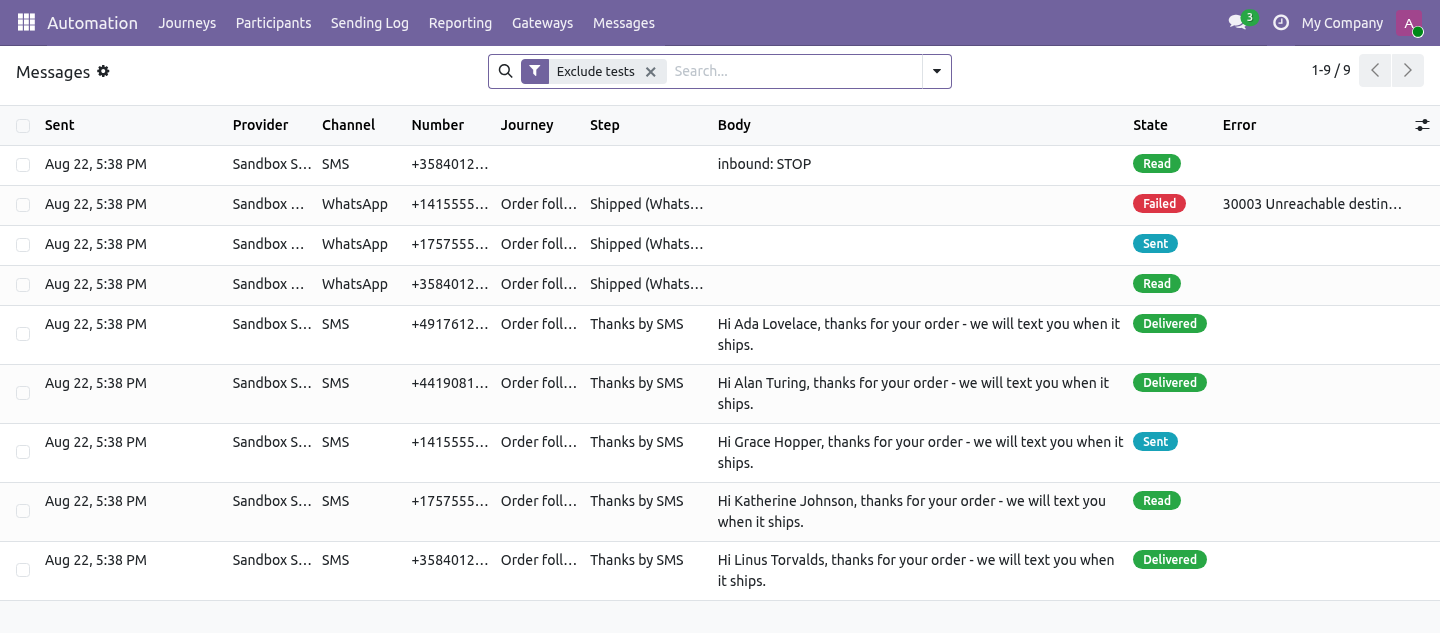
Task: Open the user avatar menu
Action: (x=1409, y=23)
